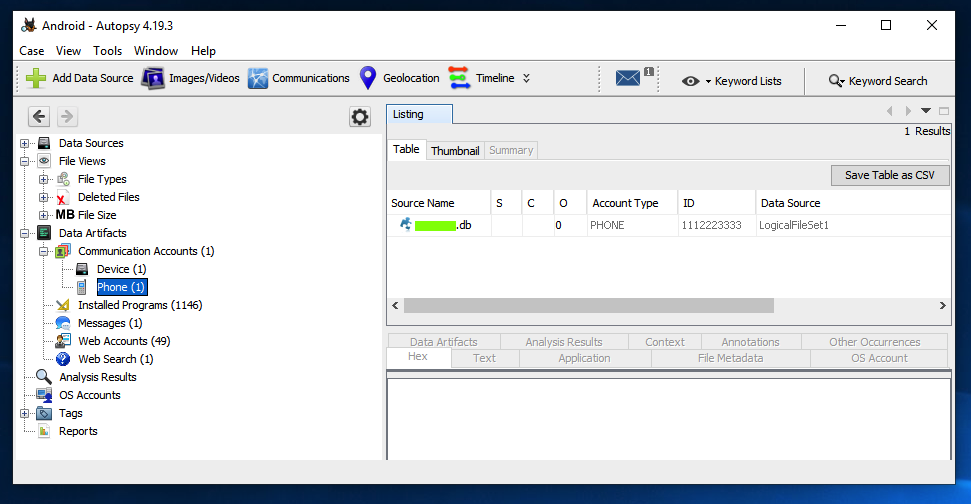The height and width of the screenshot is (504, 971).
Task: Open the Help menu
Action: 203,51
